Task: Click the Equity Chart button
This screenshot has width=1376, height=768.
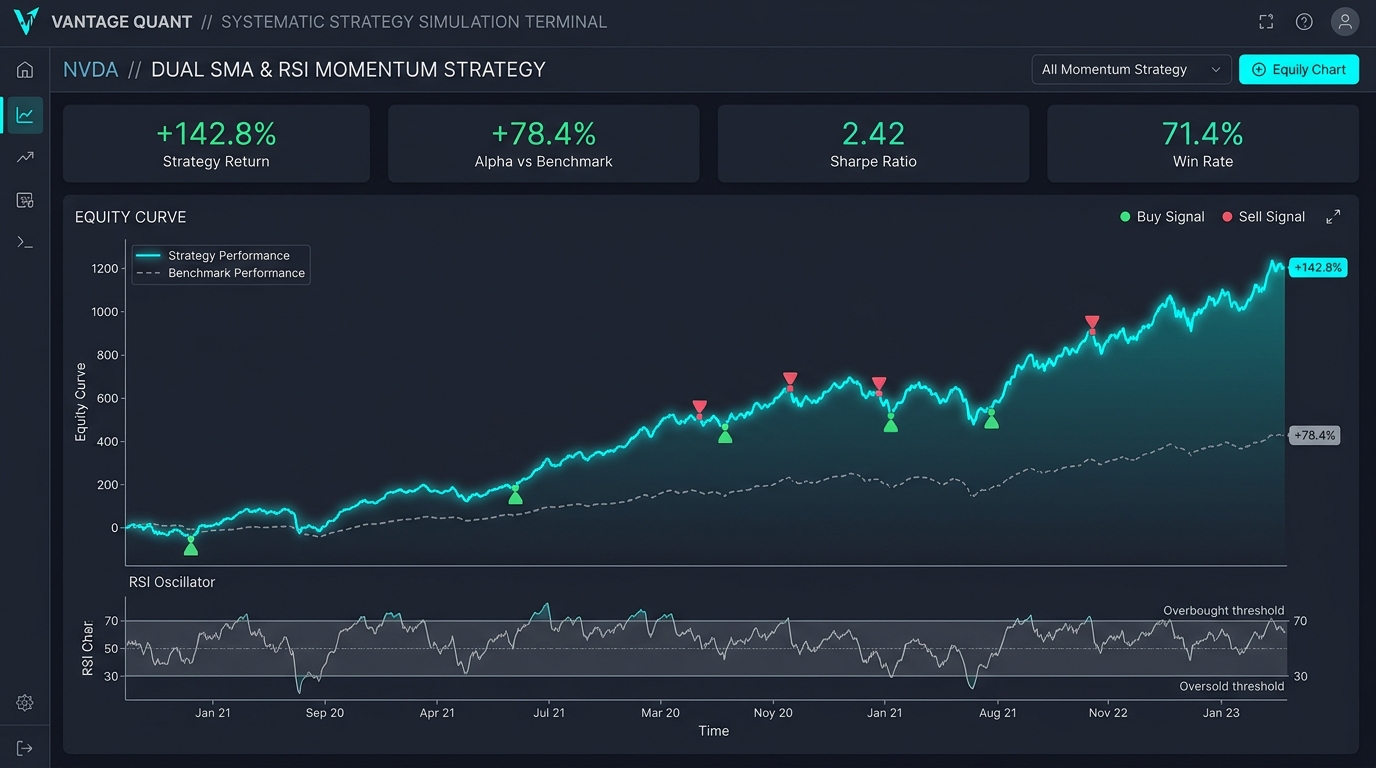Action: coord(1299,69)
